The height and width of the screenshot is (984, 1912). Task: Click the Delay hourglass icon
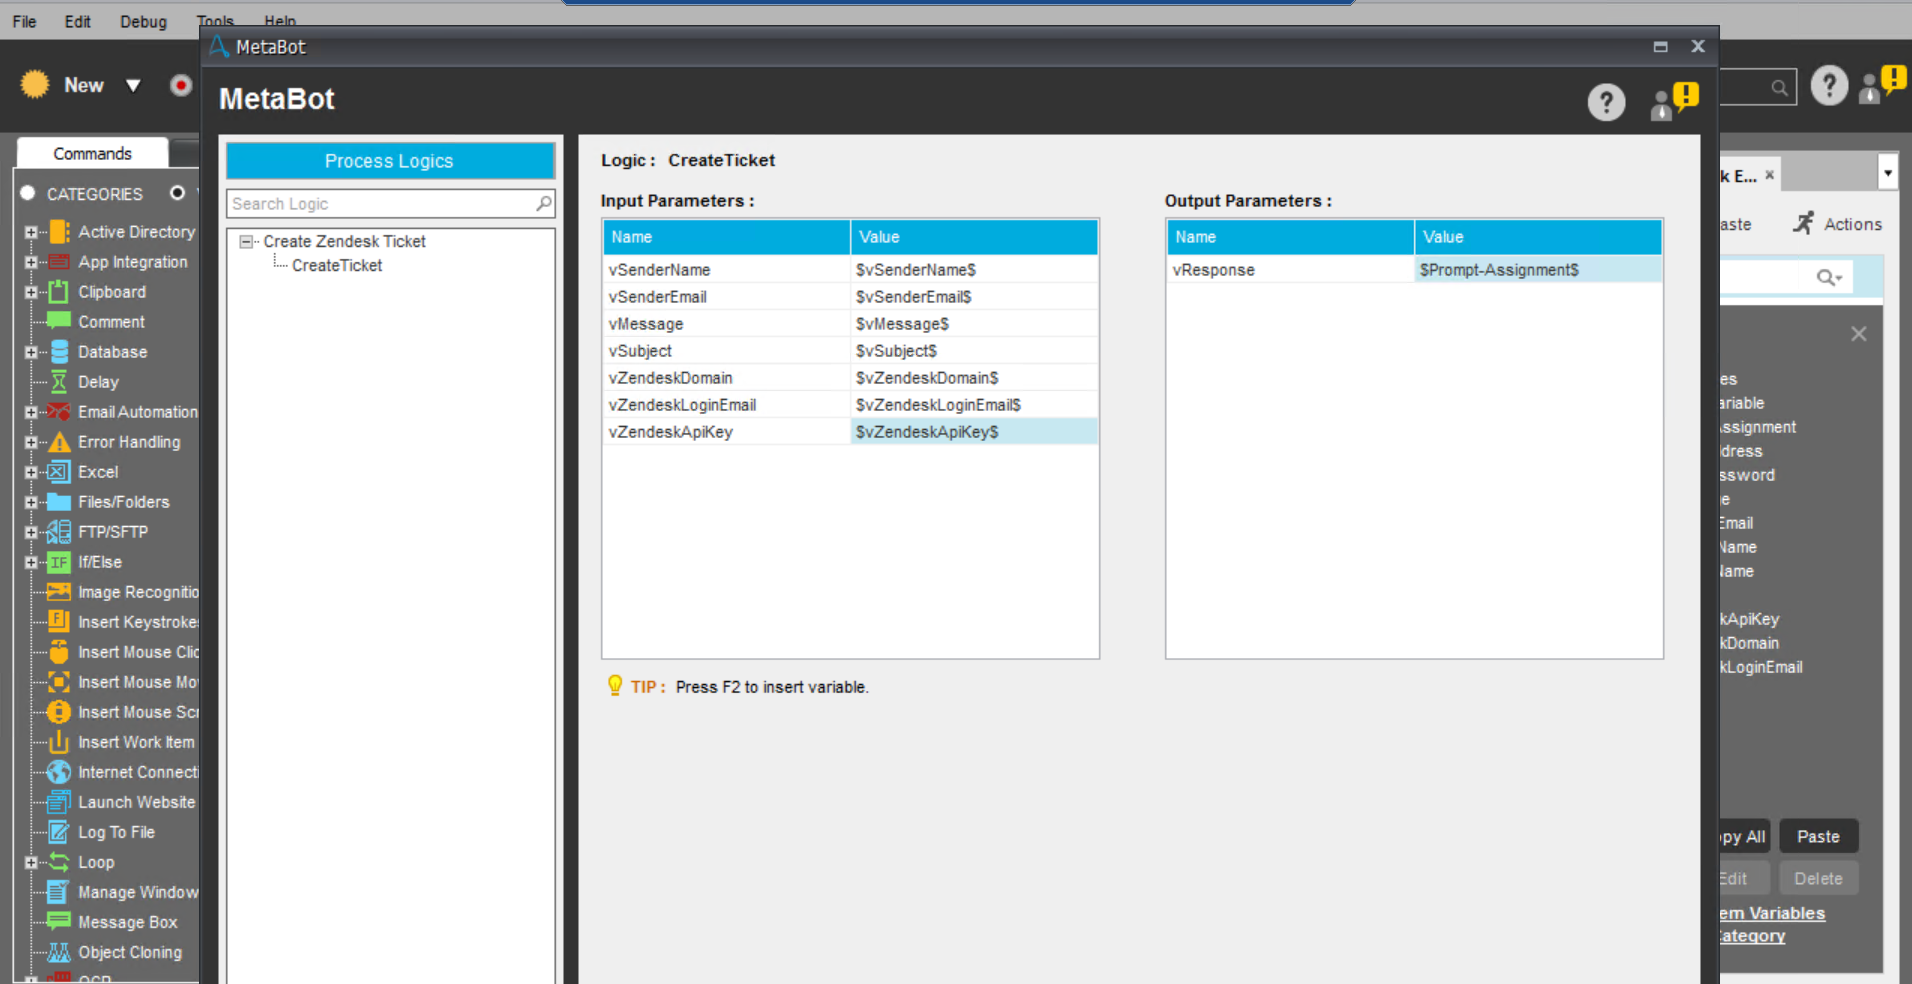[x=59, y=382]
